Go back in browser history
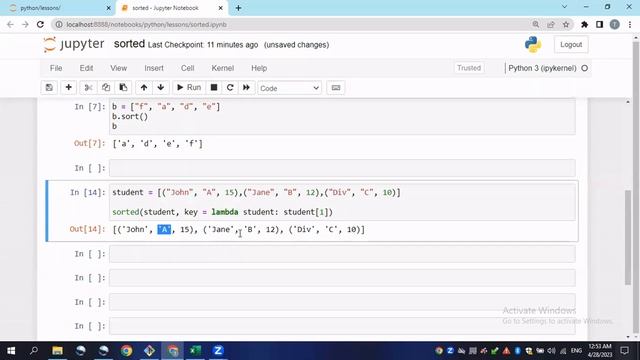 10,24
